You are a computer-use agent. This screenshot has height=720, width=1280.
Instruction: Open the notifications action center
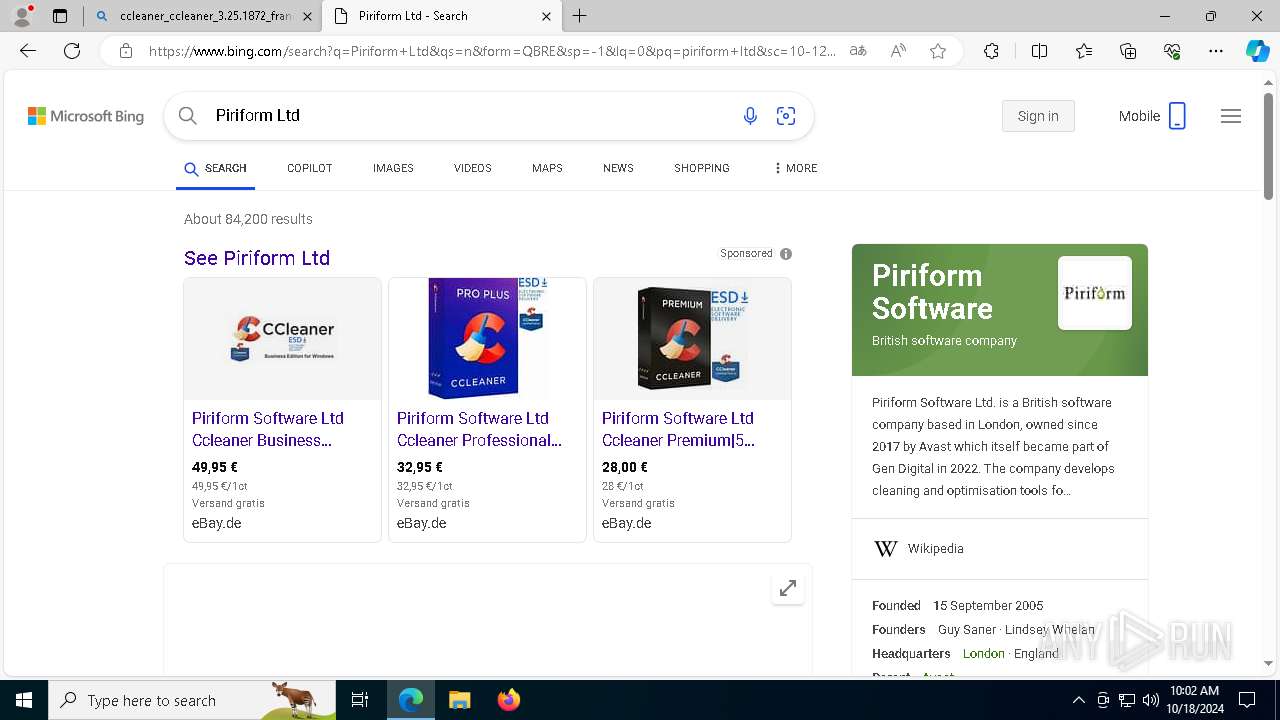[x=1247, y=700]
